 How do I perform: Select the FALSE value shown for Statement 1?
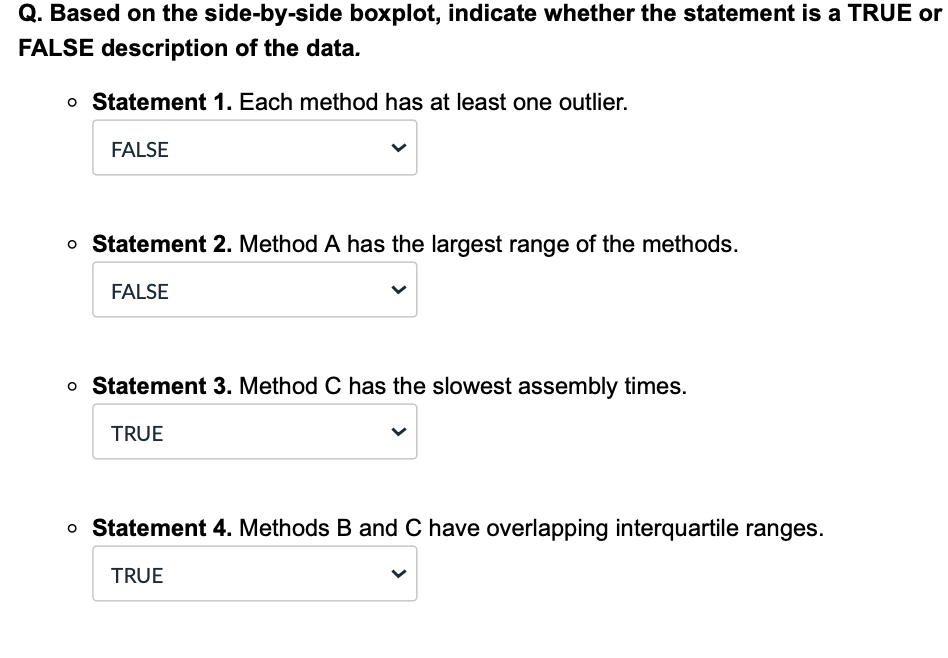138,149
